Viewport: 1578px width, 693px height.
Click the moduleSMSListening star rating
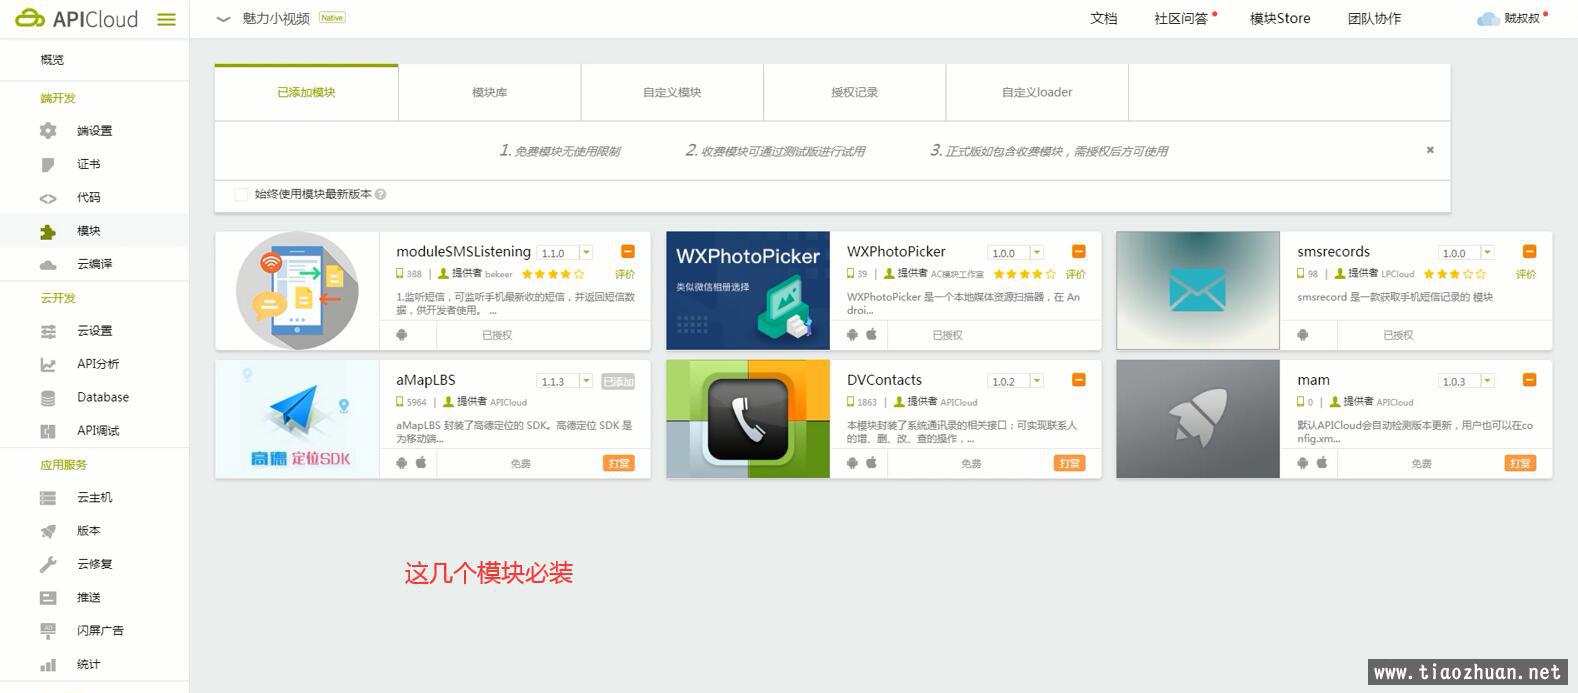click(553, 274)
